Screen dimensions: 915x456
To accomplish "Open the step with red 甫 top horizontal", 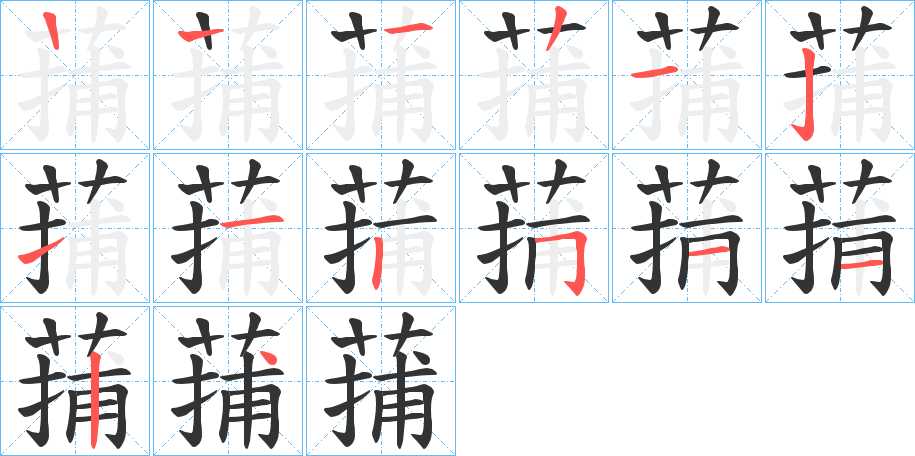I will tap(228, 228).
